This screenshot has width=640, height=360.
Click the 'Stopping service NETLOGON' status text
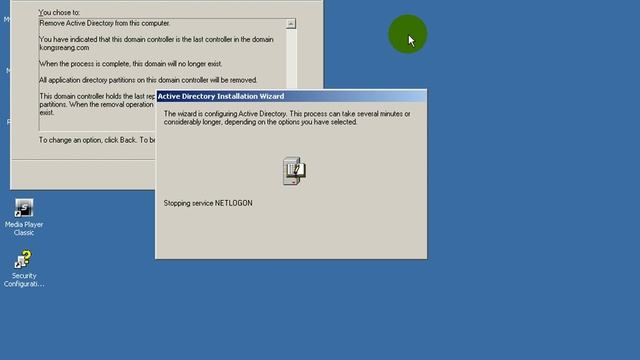[208, 203]
